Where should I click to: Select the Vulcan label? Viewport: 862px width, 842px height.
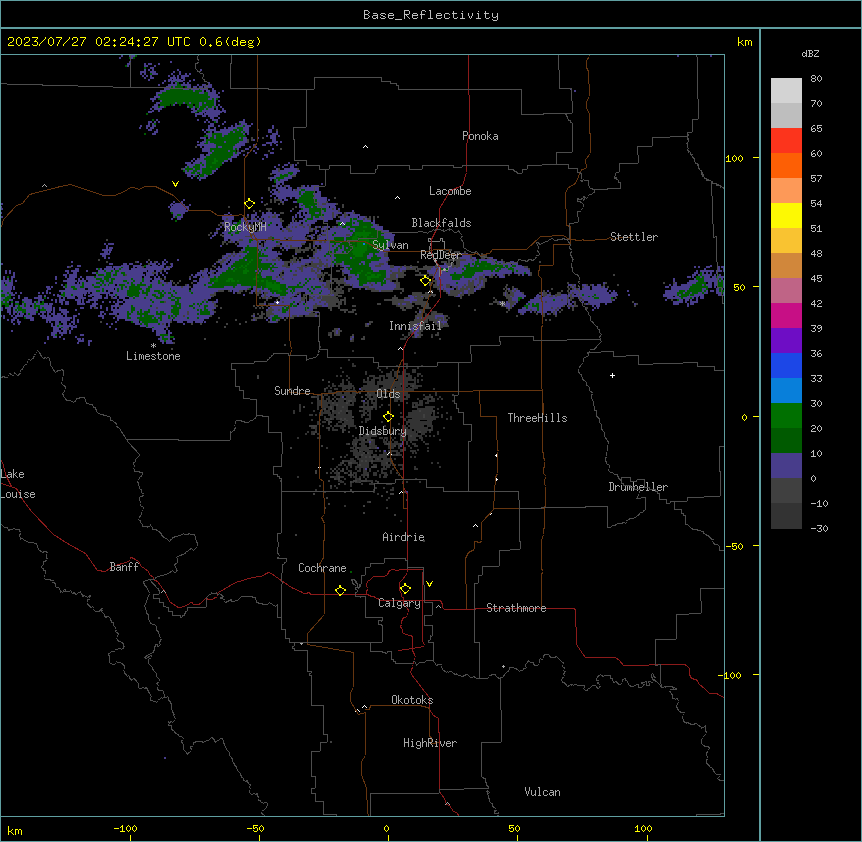(543, 792)
